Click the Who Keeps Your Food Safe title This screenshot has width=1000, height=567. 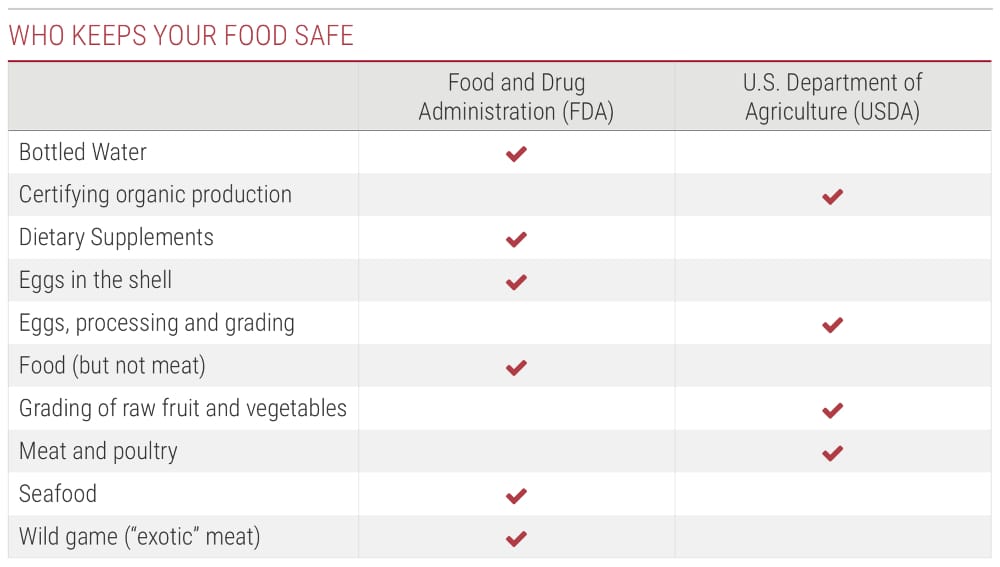tap(181, 37)
